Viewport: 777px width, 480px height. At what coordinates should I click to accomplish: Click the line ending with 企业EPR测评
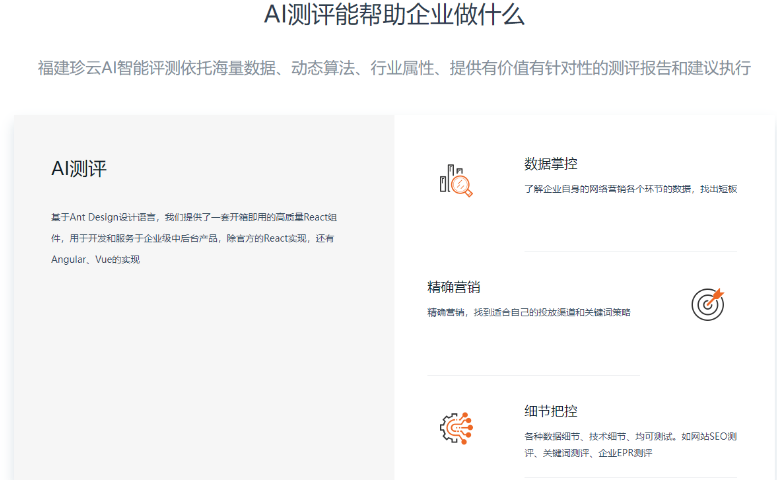click(x=588, y=454)
